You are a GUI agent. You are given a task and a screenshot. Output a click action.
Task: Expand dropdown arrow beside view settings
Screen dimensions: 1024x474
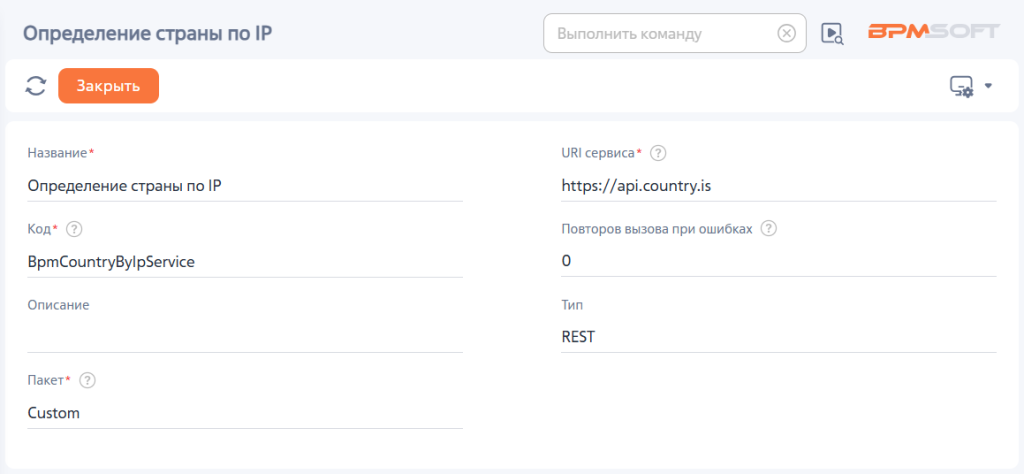(x=988, y=86)
